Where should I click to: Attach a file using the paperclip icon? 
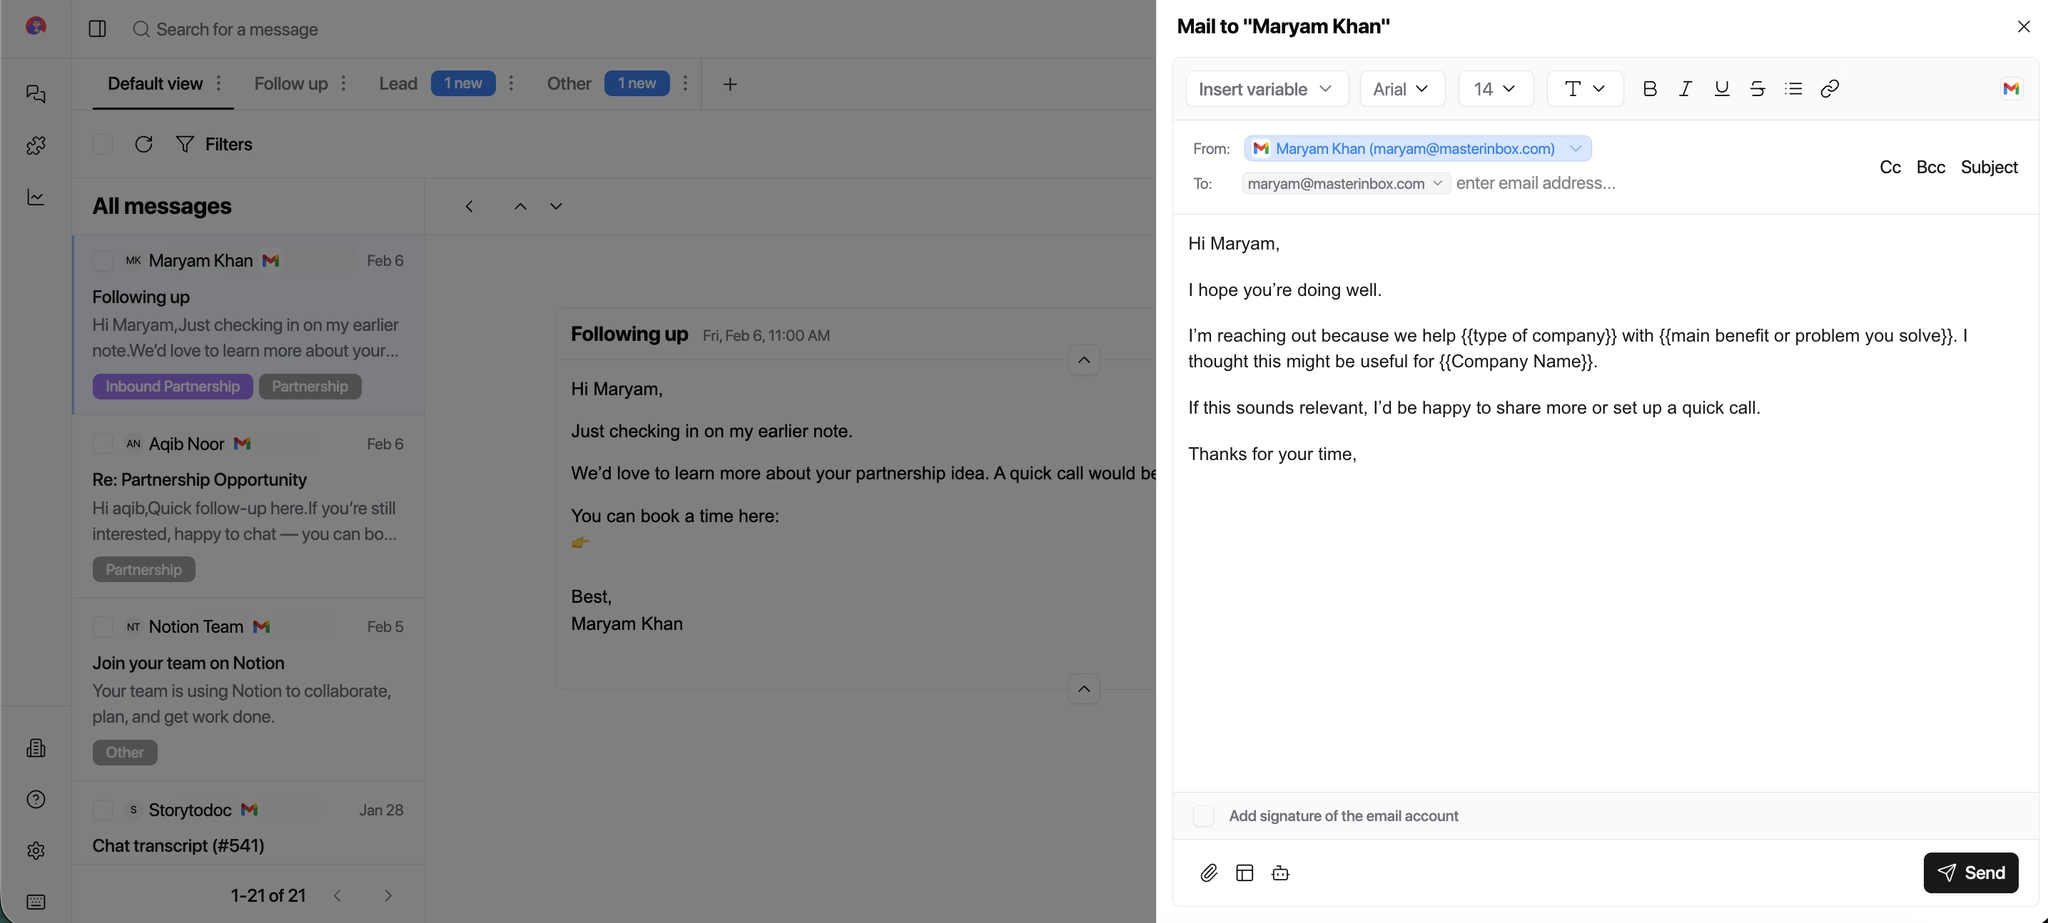[x=1208, y=872]
